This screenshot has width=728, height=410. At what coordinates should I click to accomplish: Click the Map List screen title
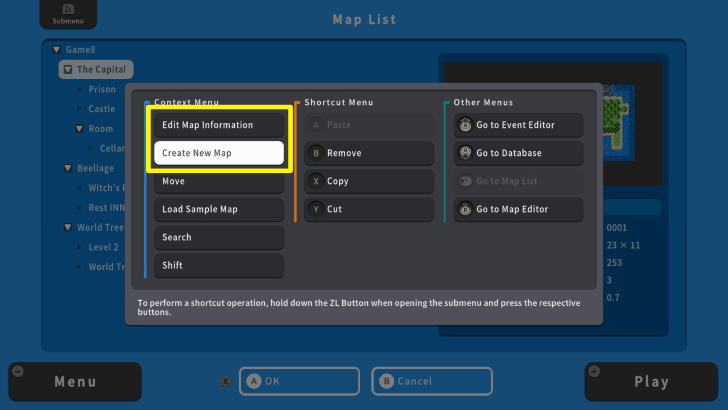(x=364, y=19)
